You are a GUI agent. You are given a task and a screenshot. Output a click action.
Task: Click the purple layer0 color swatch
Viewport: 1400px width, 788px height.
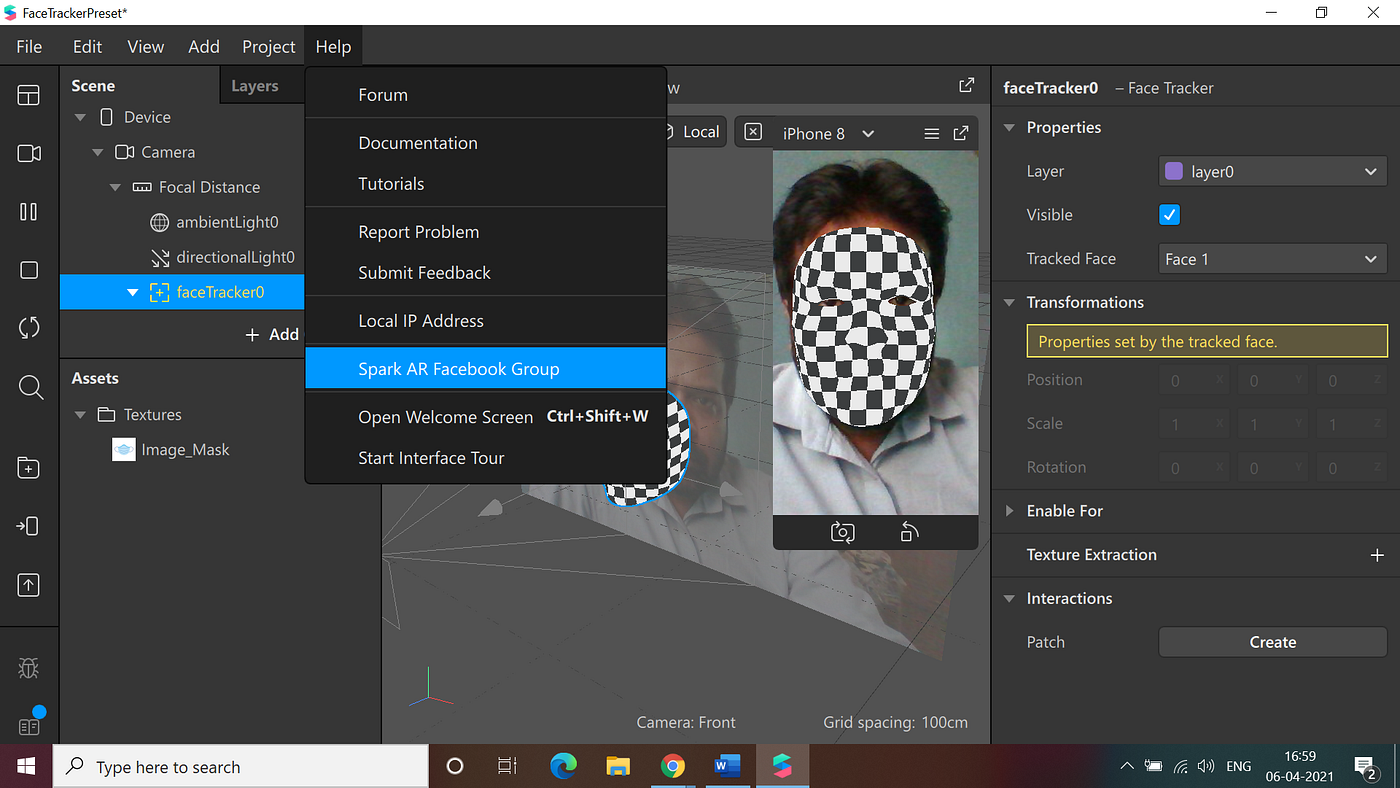[x=1175, y=172]
